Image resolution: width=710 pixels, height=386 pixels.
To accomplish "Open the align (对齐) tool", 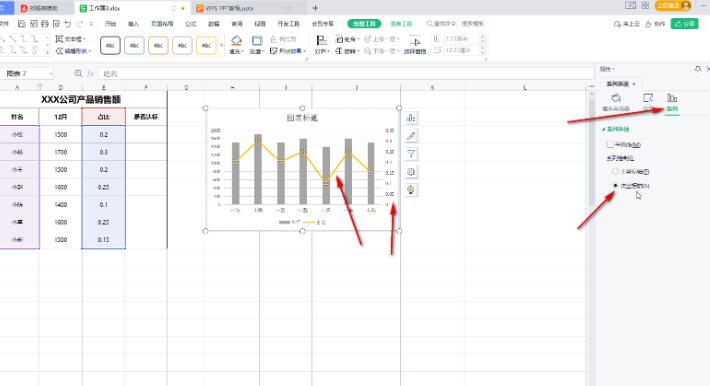I will coord(321,45).
